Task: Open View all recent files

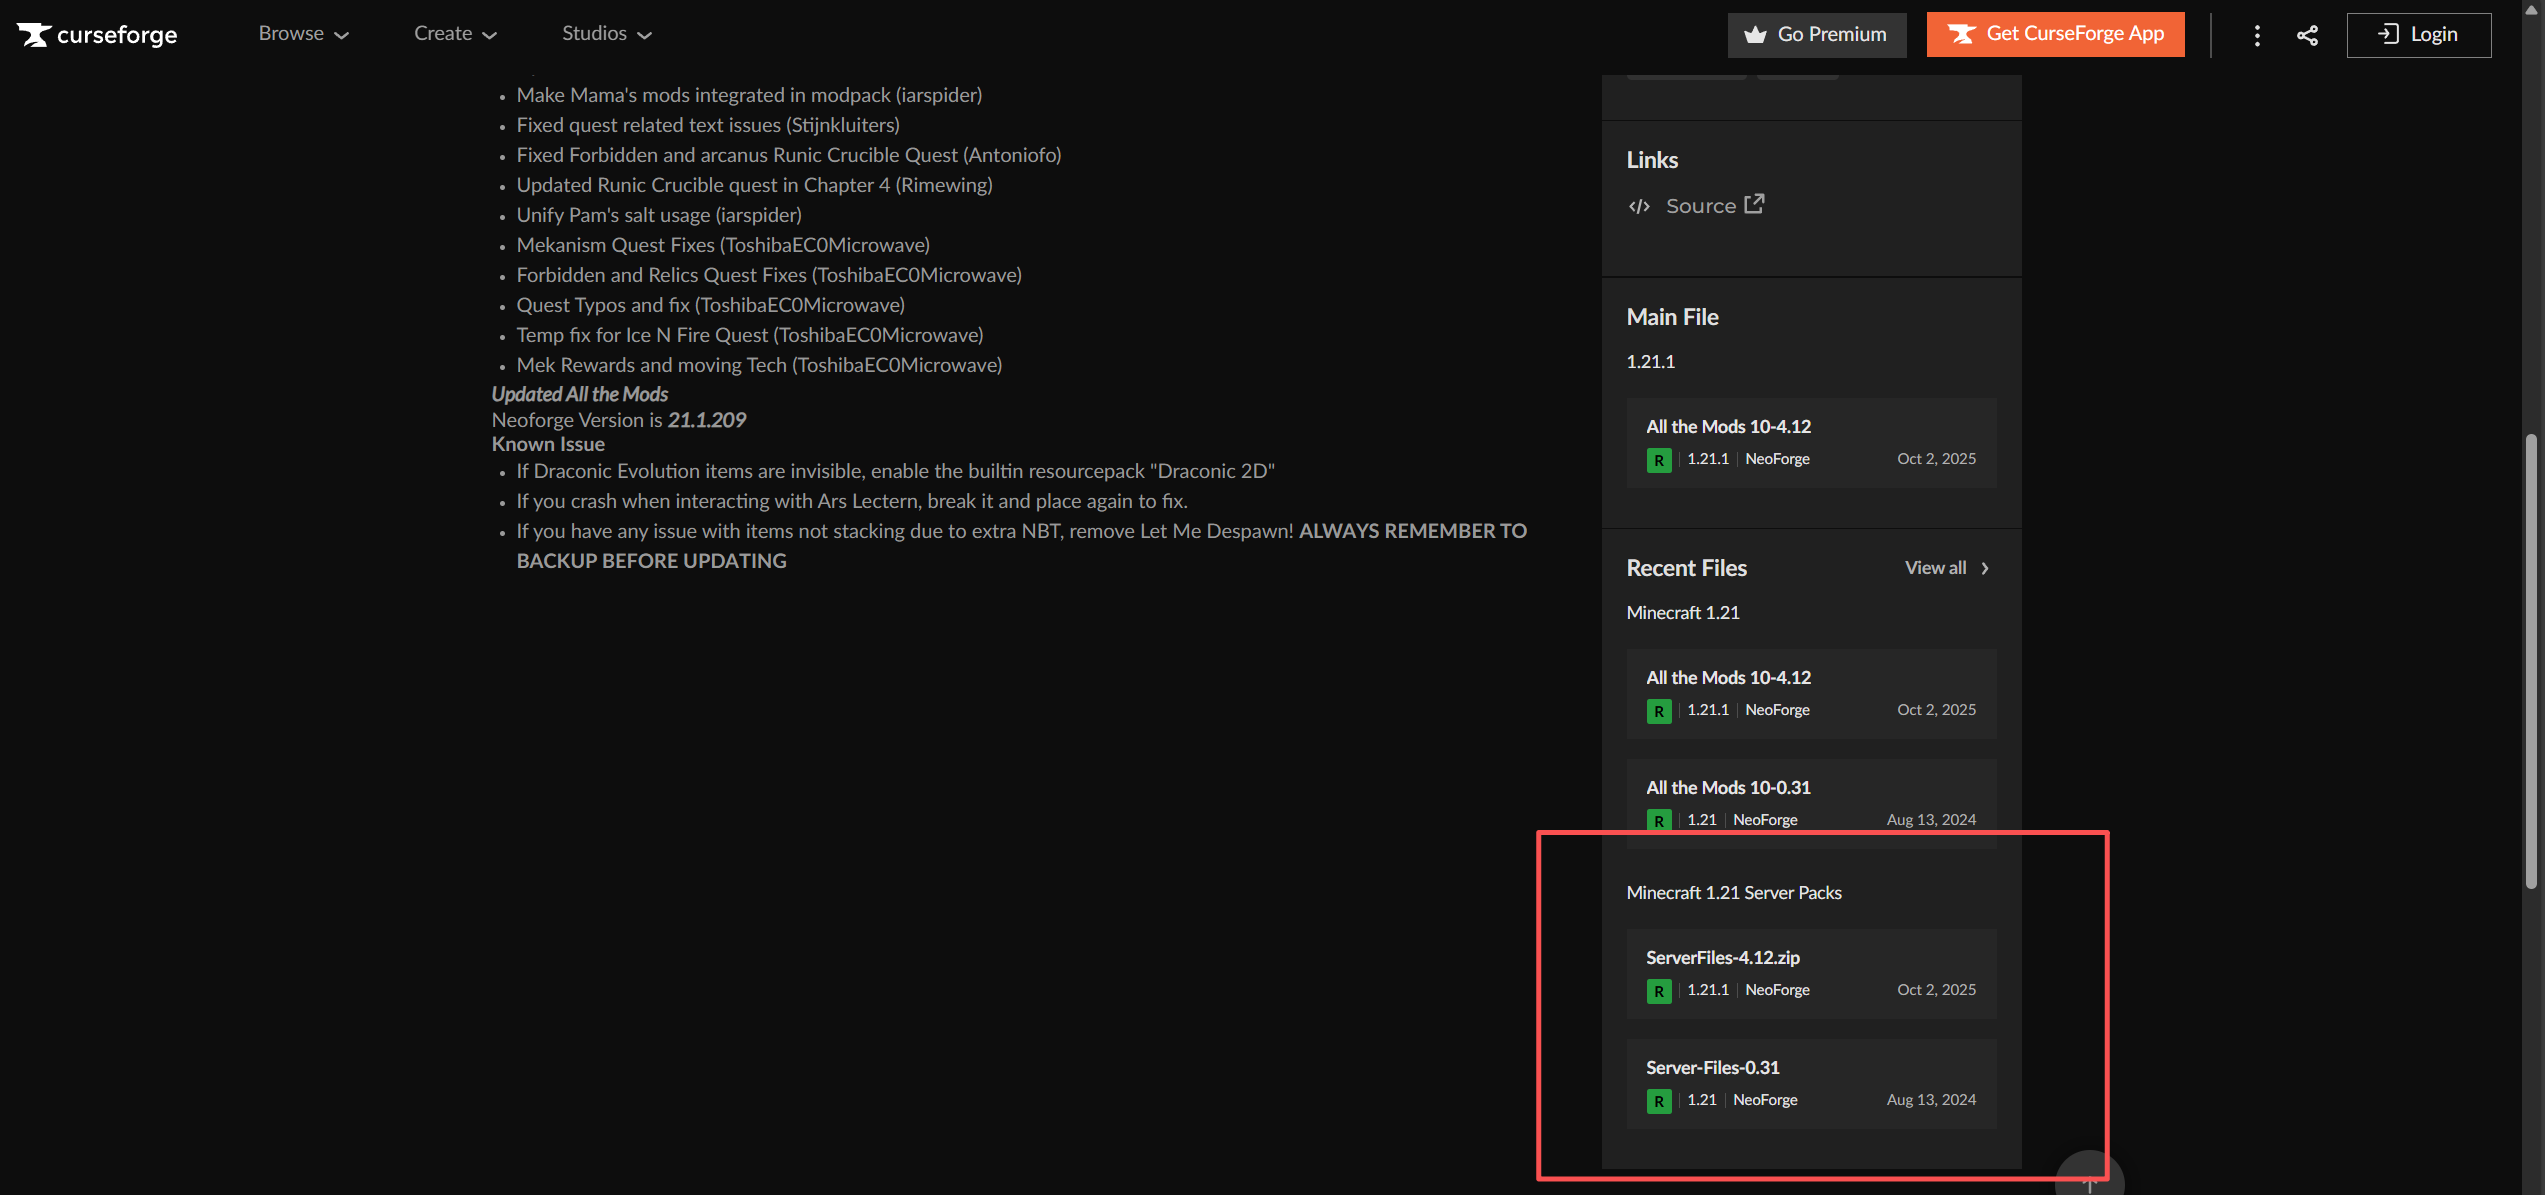Action: tap(1946, 568)
